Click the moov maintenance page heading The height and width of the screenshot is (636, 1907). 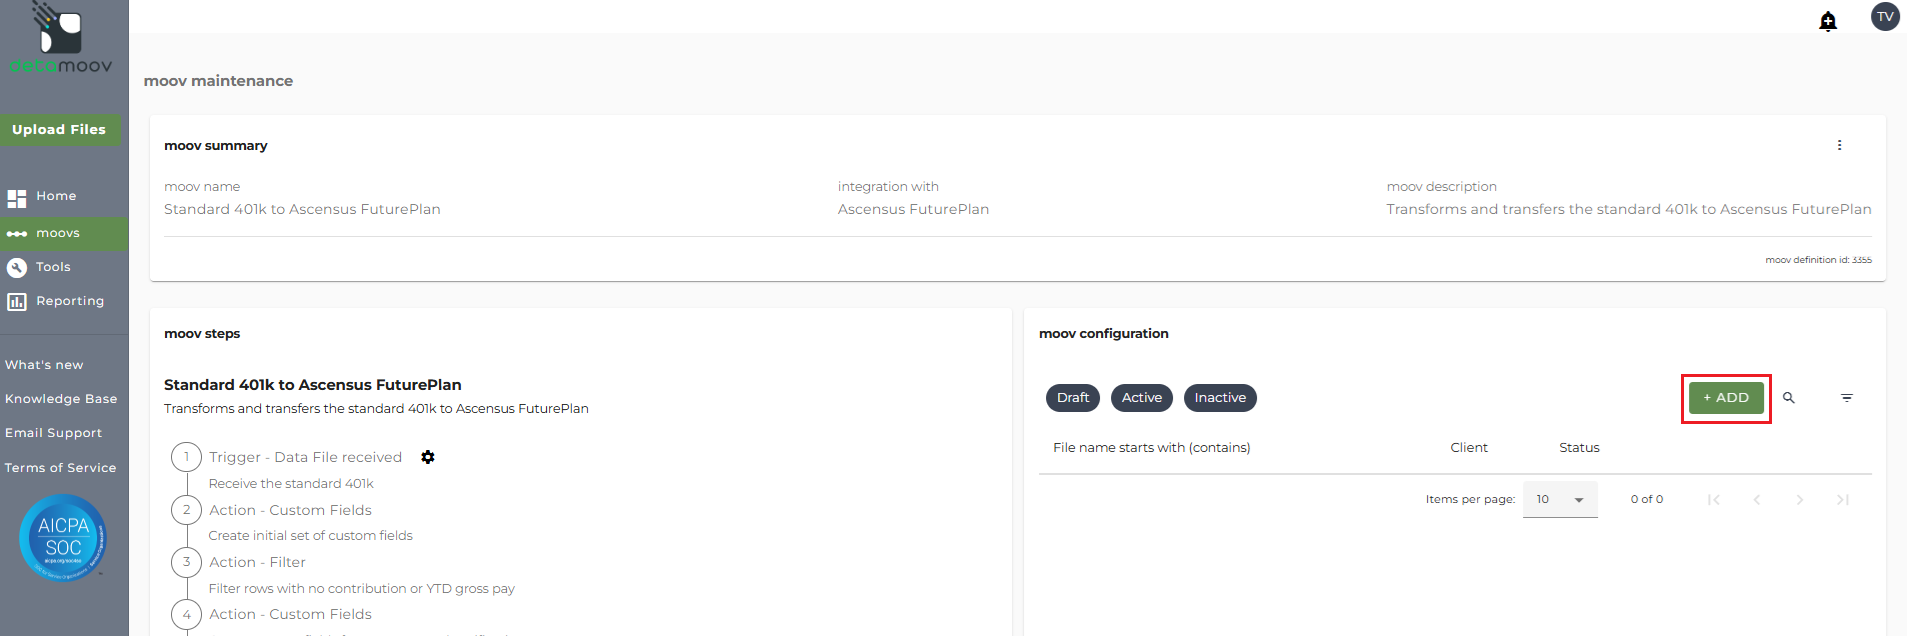(x=218, y=81)
